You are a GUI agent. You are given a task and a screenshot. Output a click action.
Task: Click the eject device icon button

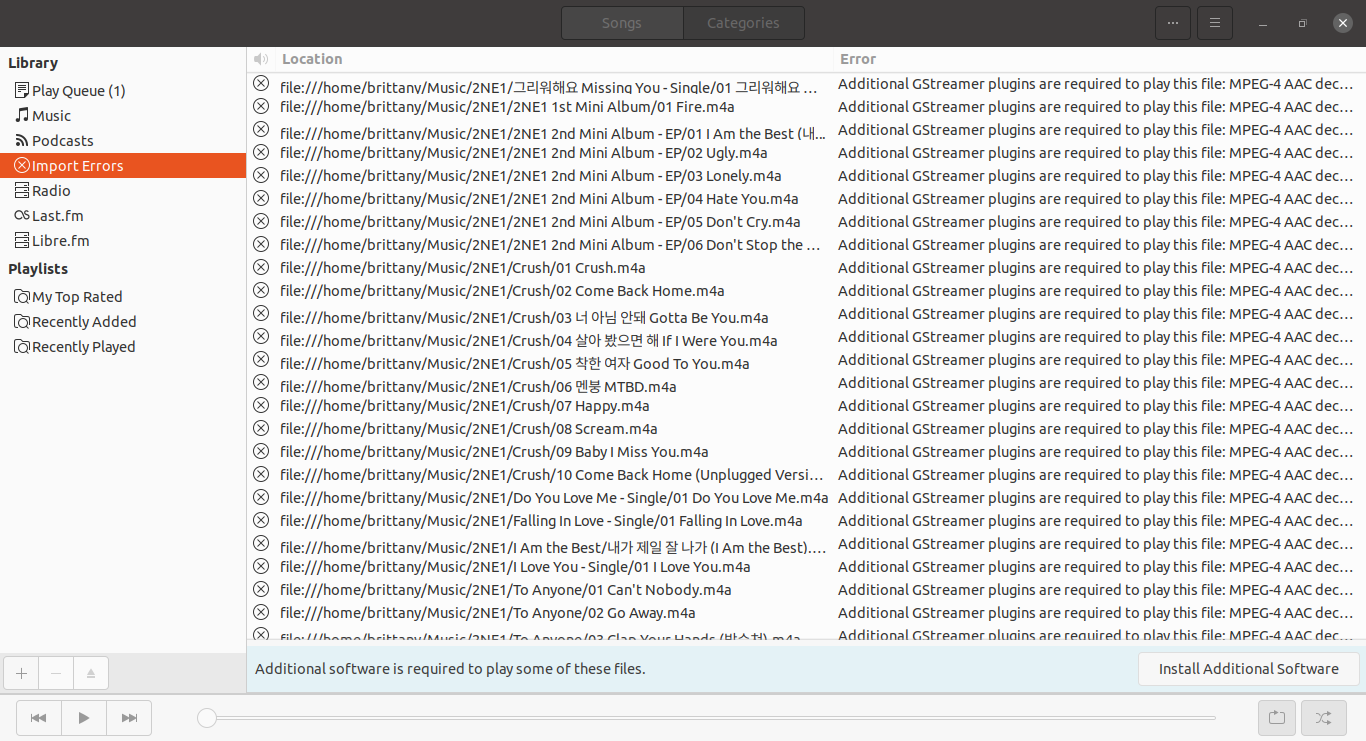[x=90, y=674]
